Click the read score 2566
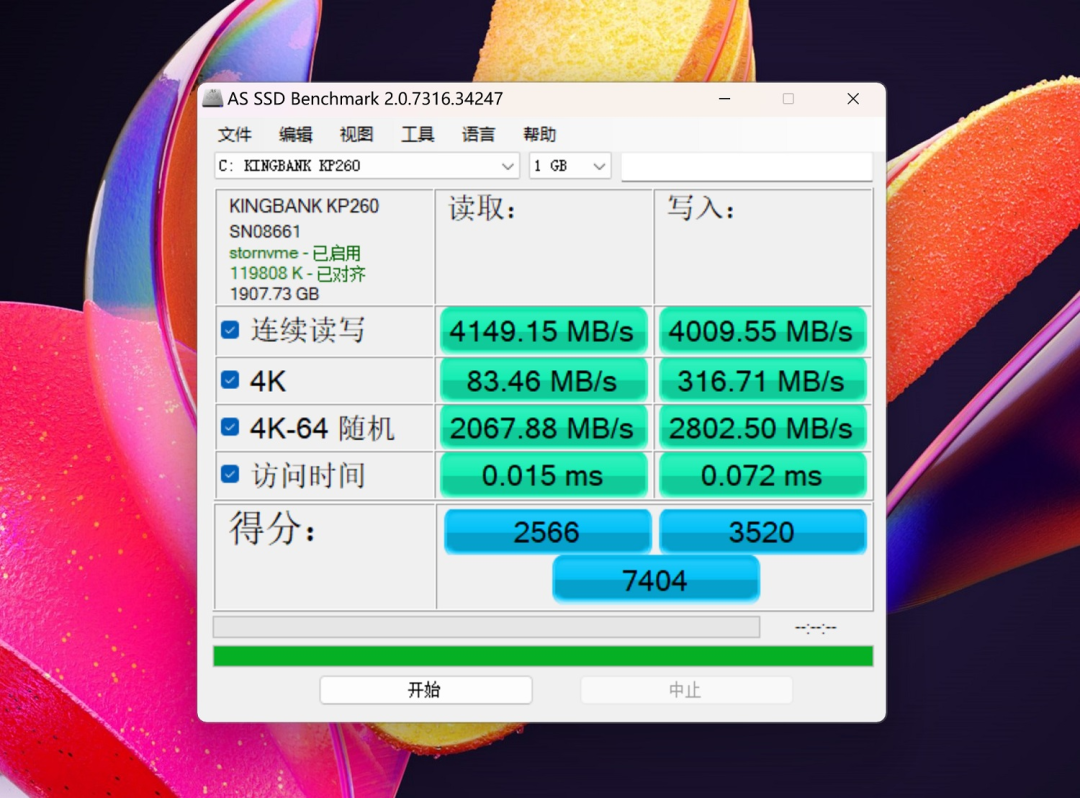Viewport: 1080px width, 798px height. pyautogui.click(x=547, y=532)
